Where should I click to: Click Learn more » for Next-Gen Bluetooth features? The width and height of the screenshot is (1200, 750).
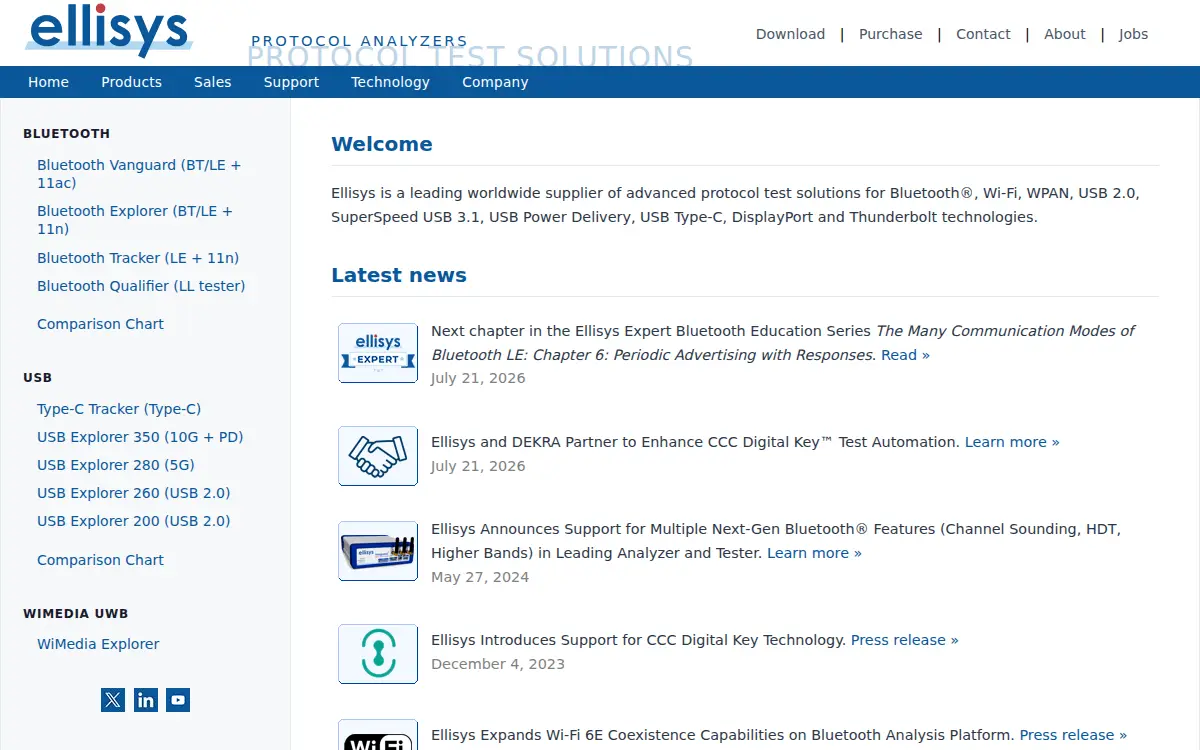(x=814, y=553)
